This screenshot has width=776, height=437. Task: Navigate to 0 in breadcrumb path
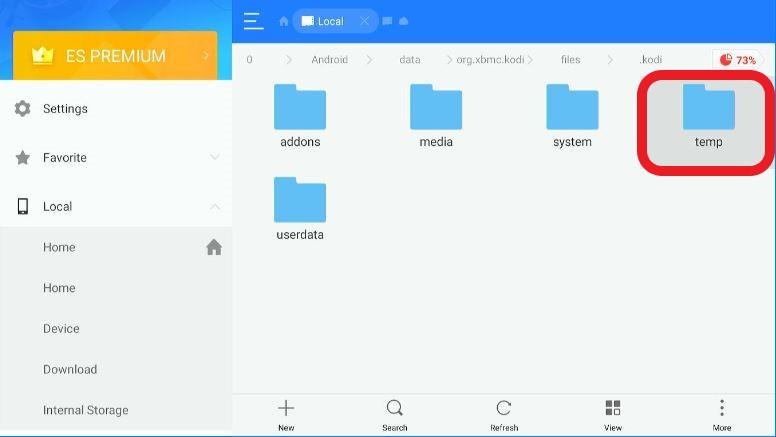[x=249, y=60]
